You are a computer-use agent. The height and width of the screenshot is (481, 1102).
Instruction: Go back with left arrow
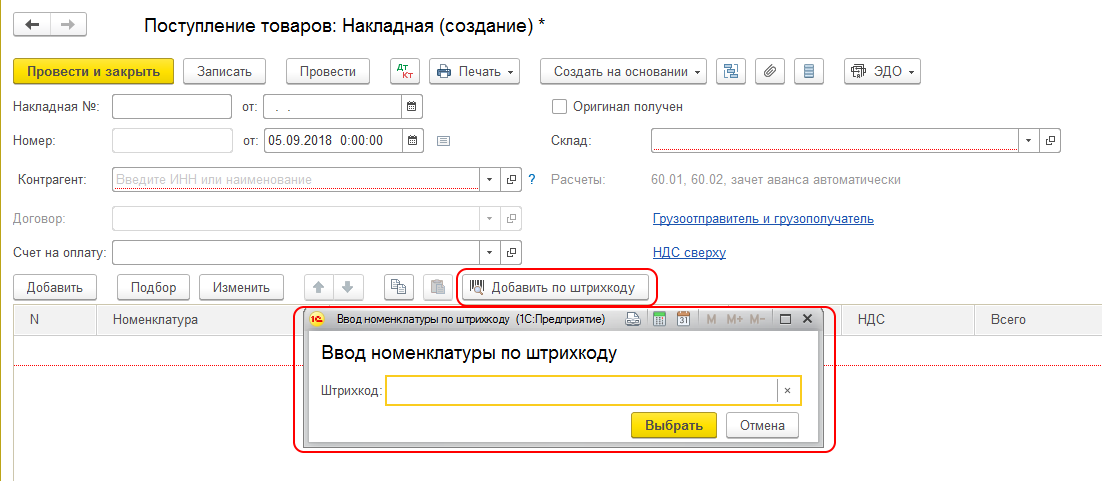coord(32,24)
